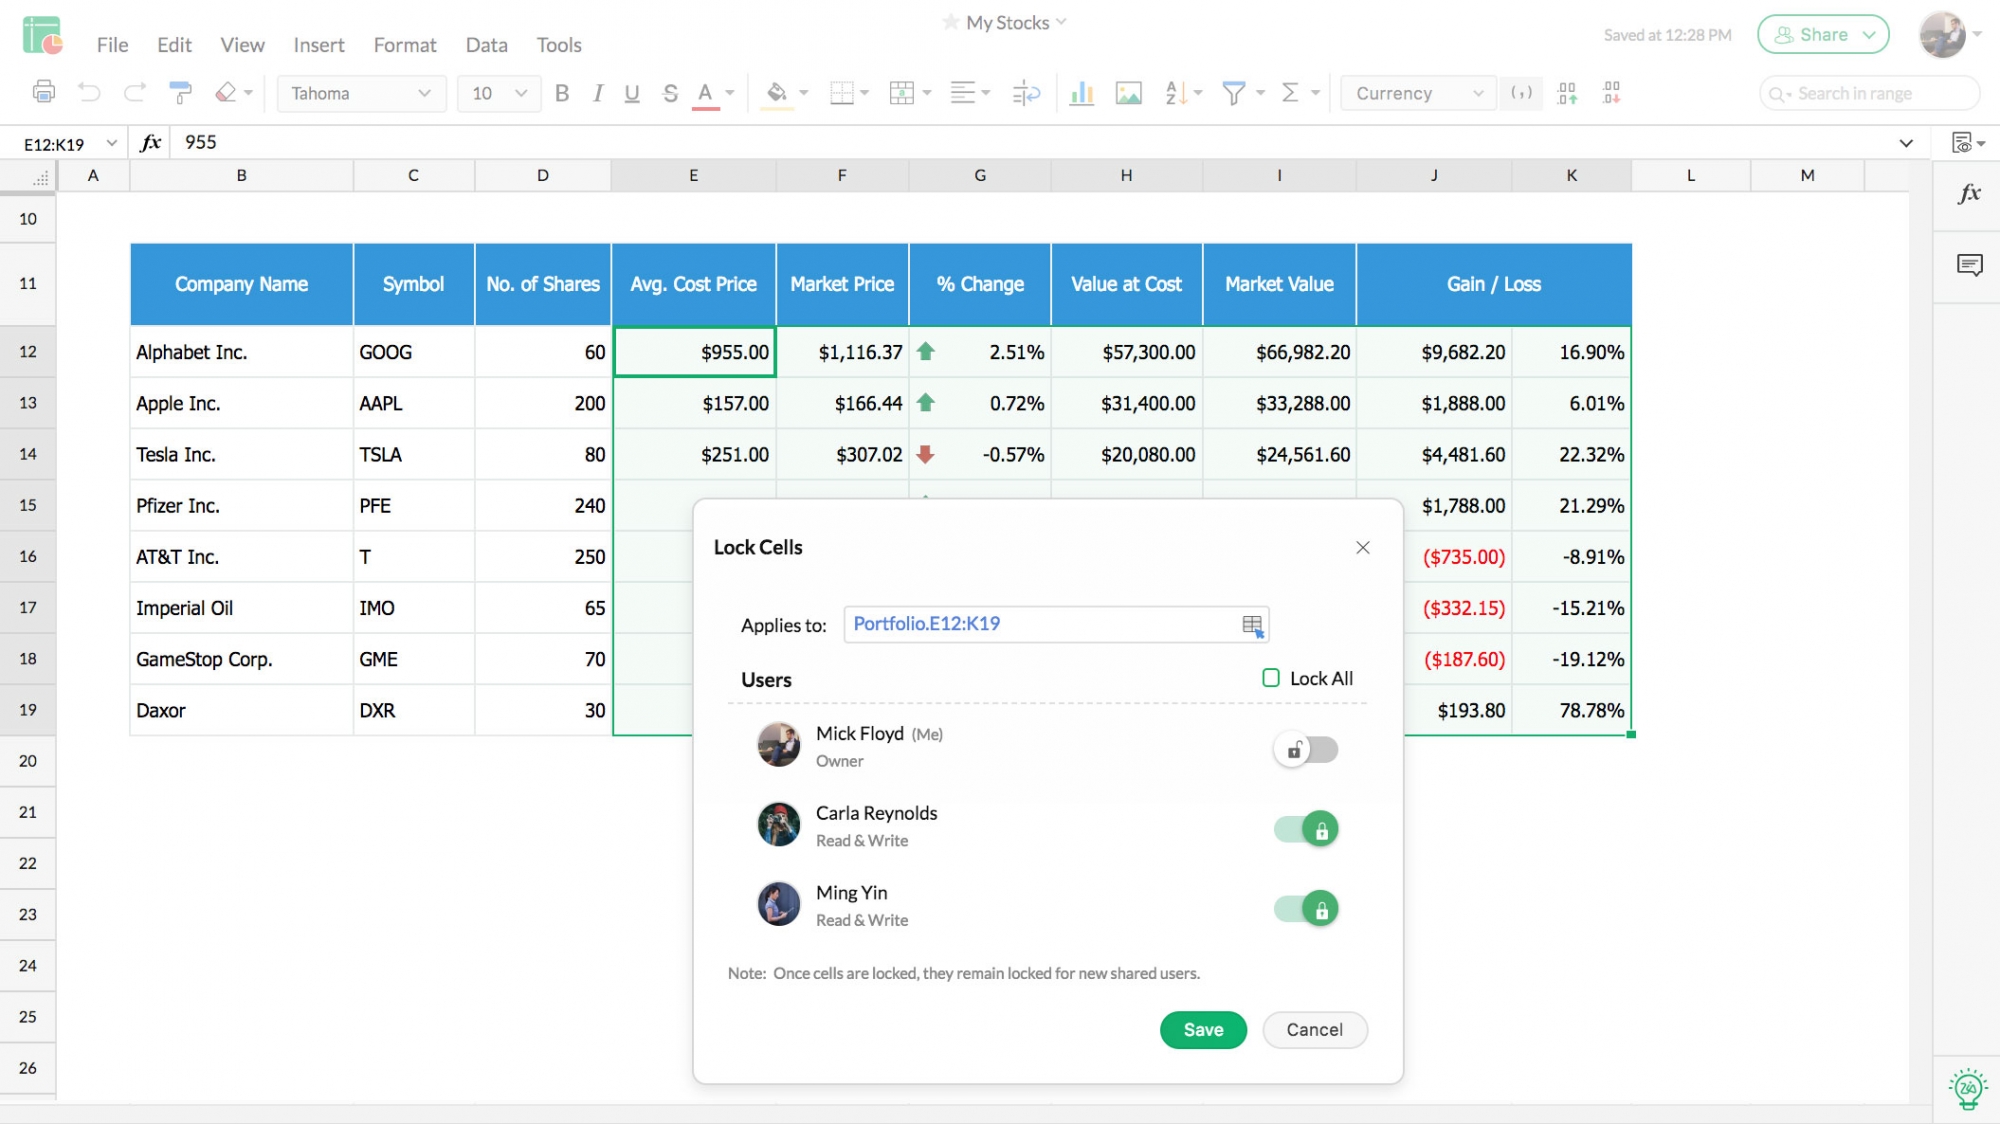Enable Lock All checkbox

(x=1269, y=677)
